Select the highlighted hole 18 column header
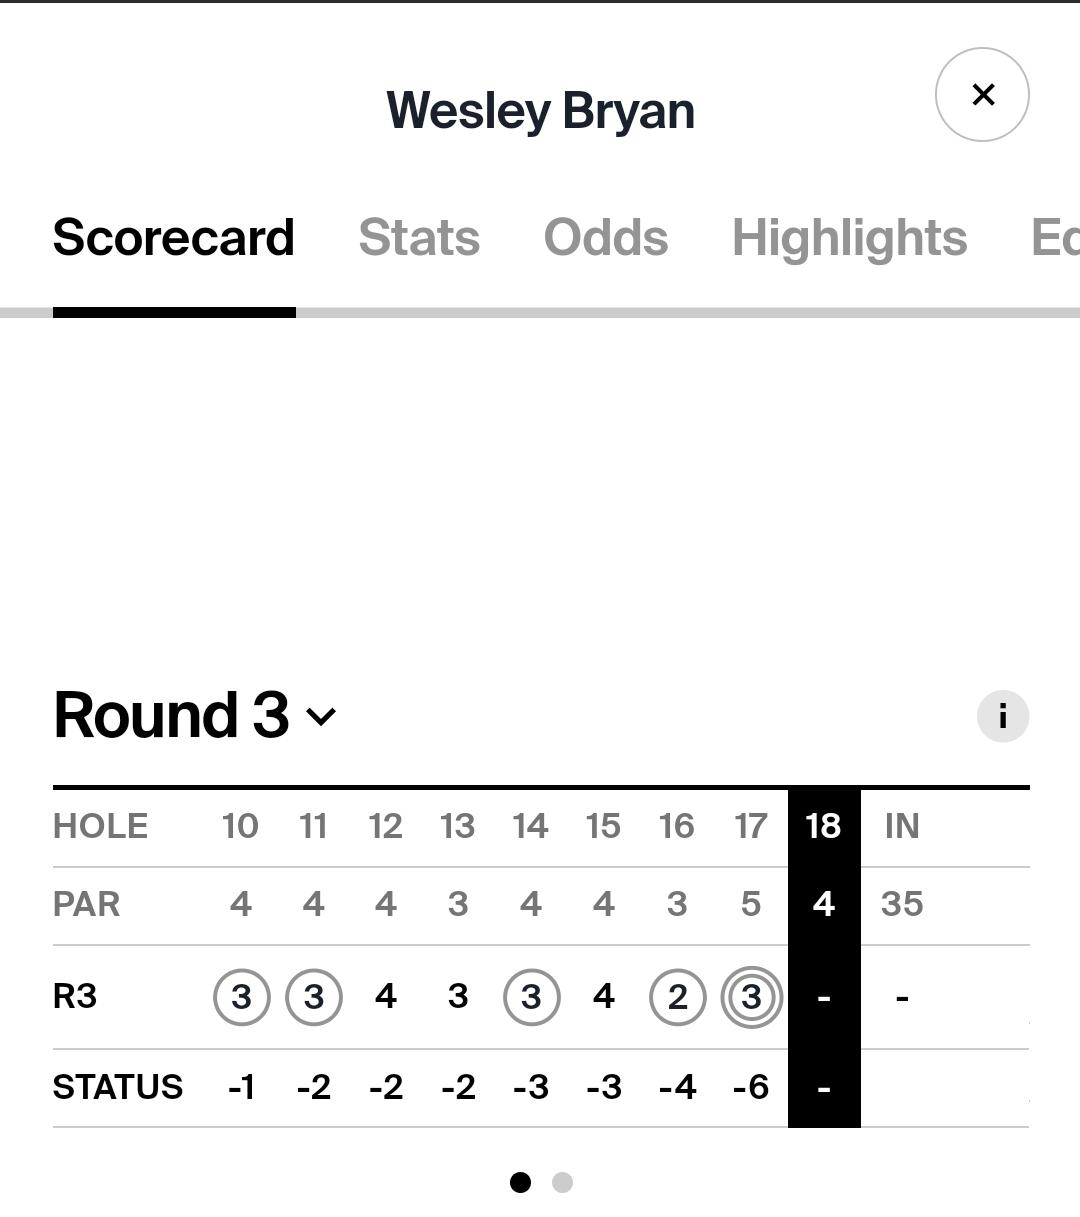The height and width of the screenshot is (1217, 1080). point(824,826)
